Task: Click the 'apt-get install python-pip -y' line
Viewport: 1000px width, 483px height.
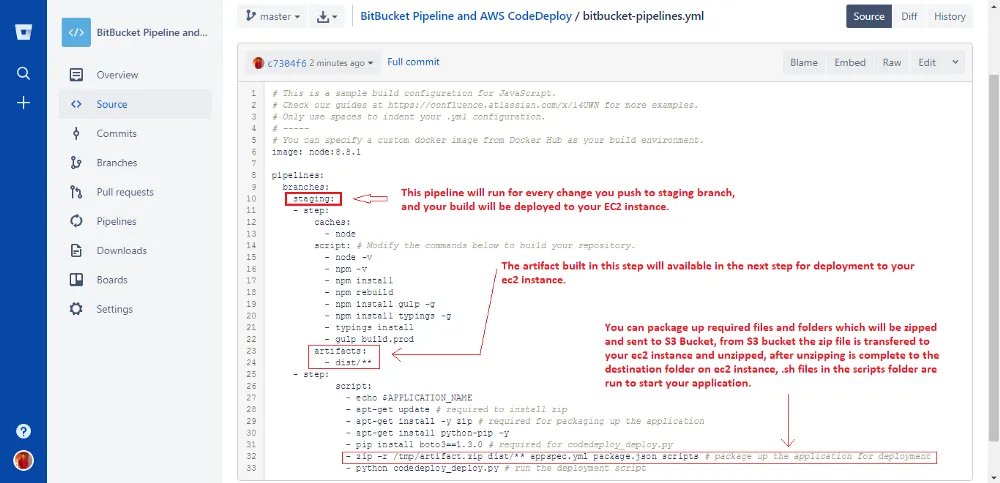Action: click(427, 433)
